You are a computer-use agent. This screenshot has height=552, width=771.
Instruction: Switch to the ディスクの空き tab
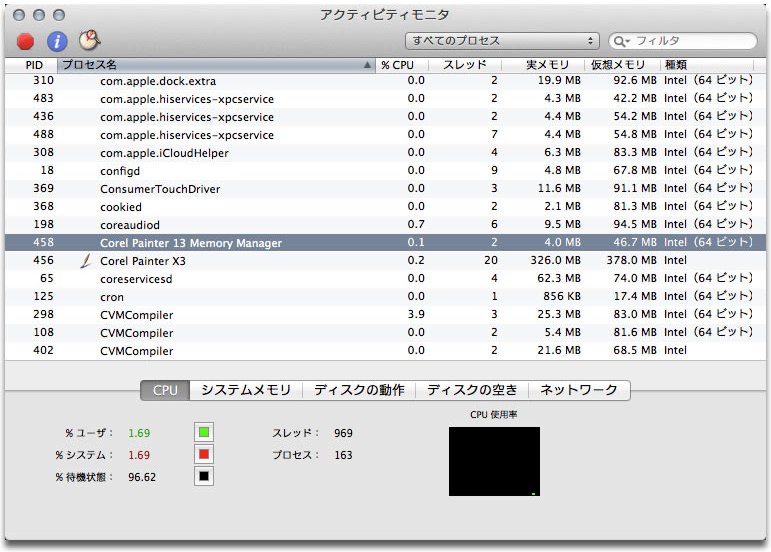click(472, 390)
